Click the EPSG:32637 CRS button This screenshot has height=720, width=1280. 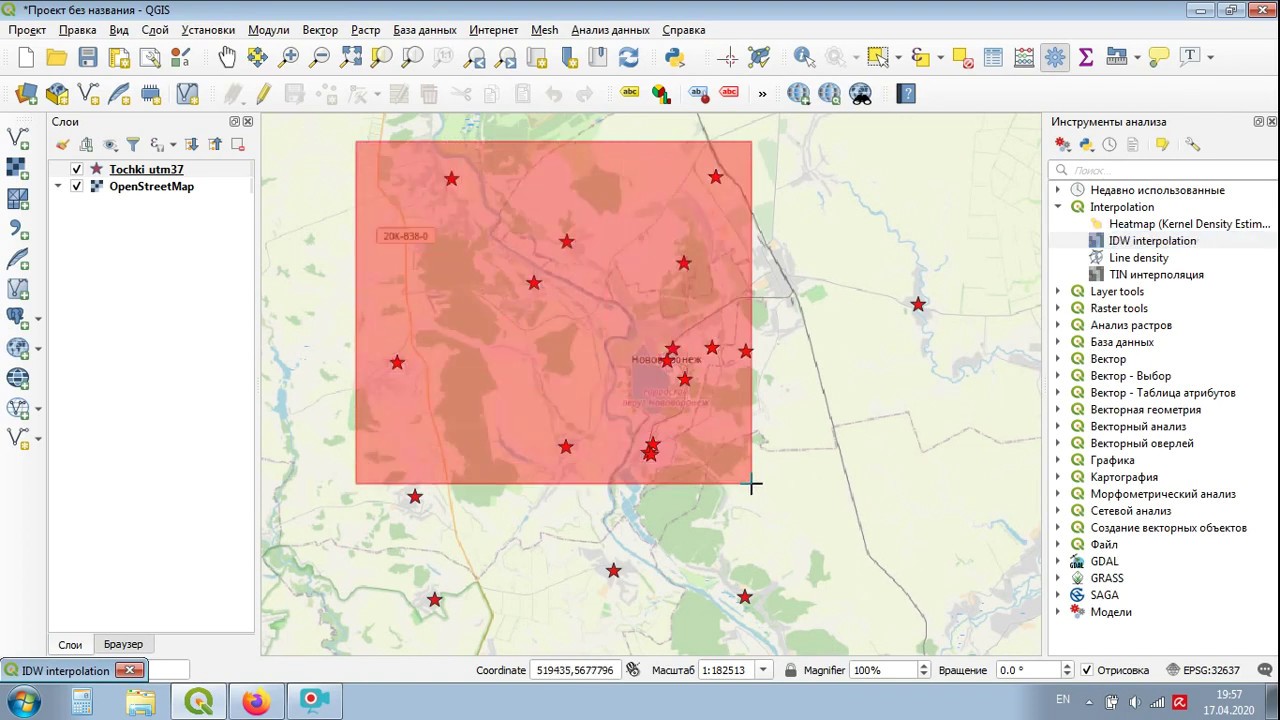tap(1201, 670)
